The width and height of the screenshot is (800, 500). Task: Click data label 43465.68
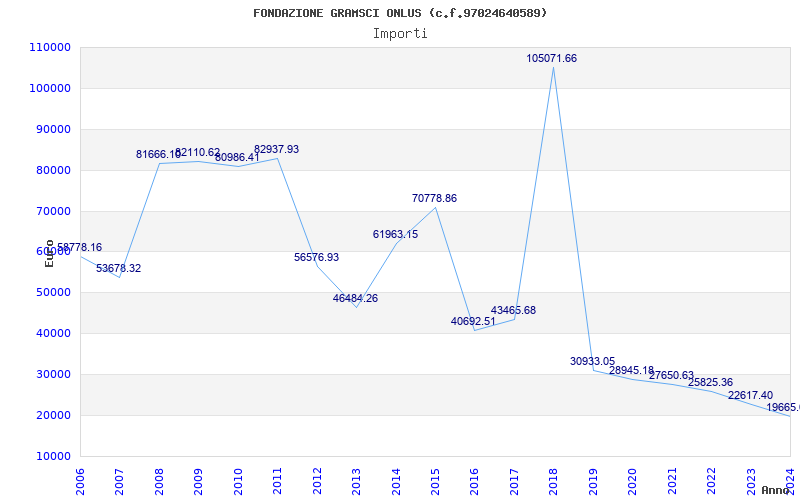coord(513,310)
